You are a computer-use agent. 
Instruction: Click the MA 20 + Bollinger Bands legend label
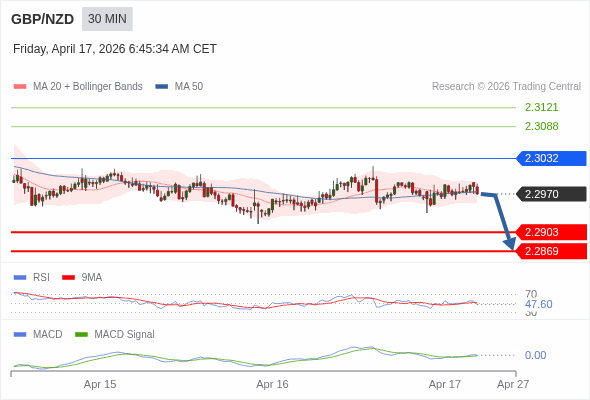(88, 87)
